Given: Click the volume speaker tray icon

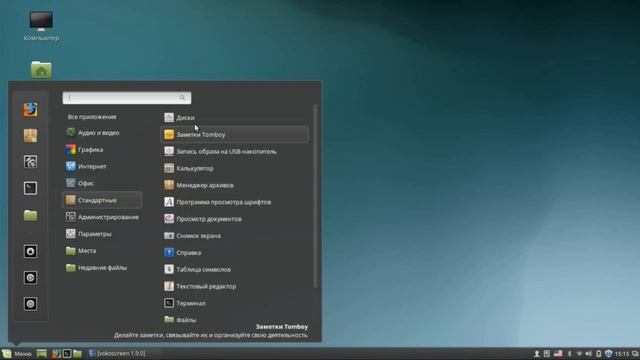Looking at the screenshot, I should point(589,353).
